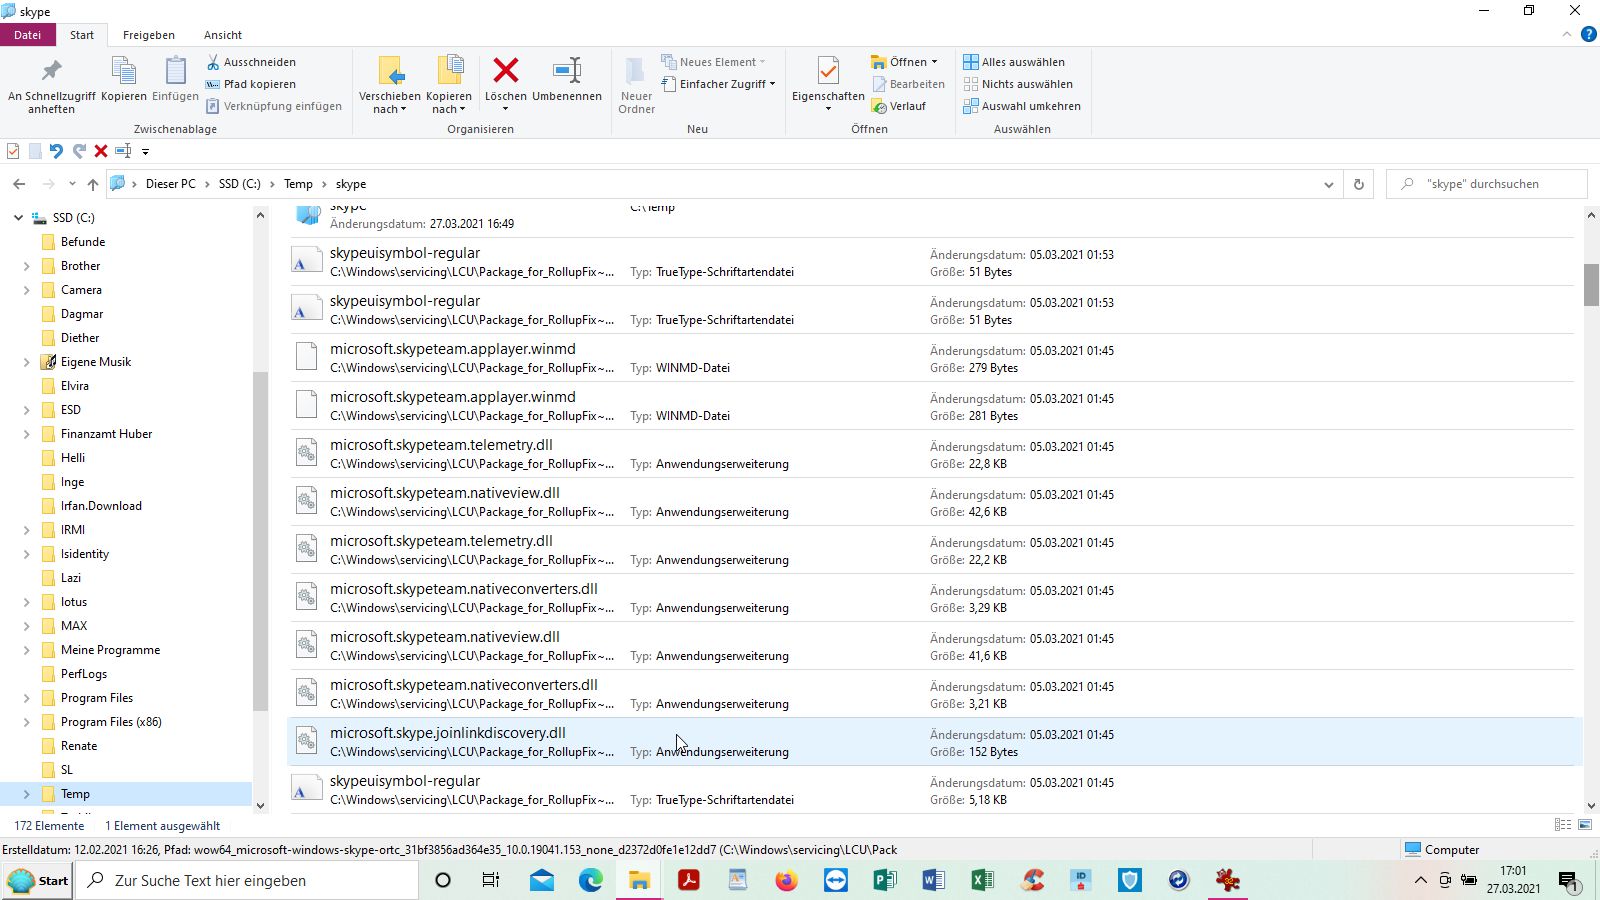Create a Neuer Ordner
Viewport: 1600px width, 900px height.
(x=636, y=85)
